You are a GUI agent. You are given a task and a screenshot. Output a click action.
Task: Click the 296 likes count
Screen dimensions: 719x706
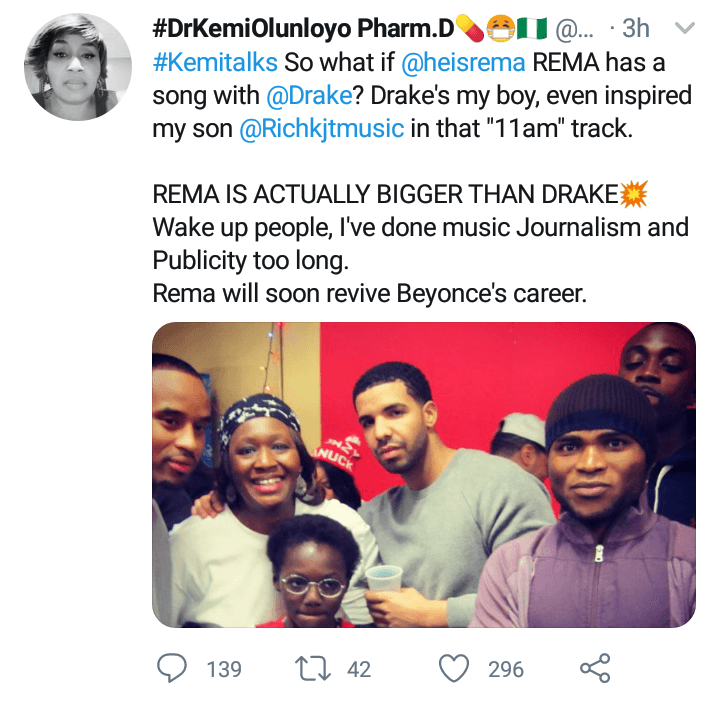(506, 668)
